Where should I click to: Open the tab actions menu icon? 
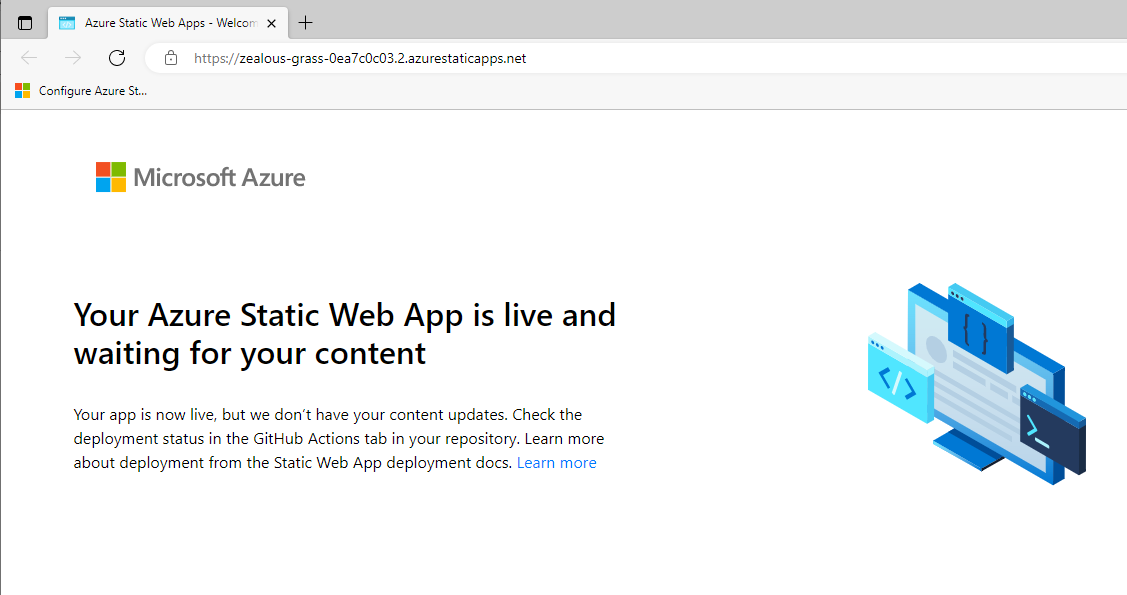(25, 23)
